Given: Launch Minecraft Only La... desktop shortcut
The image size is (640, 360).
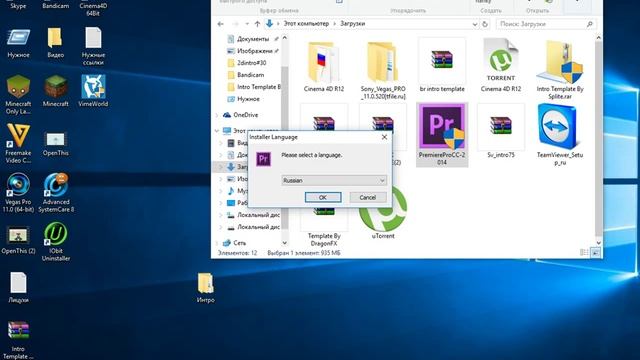Looking at the screenshot, I should [x=18, y=95].
